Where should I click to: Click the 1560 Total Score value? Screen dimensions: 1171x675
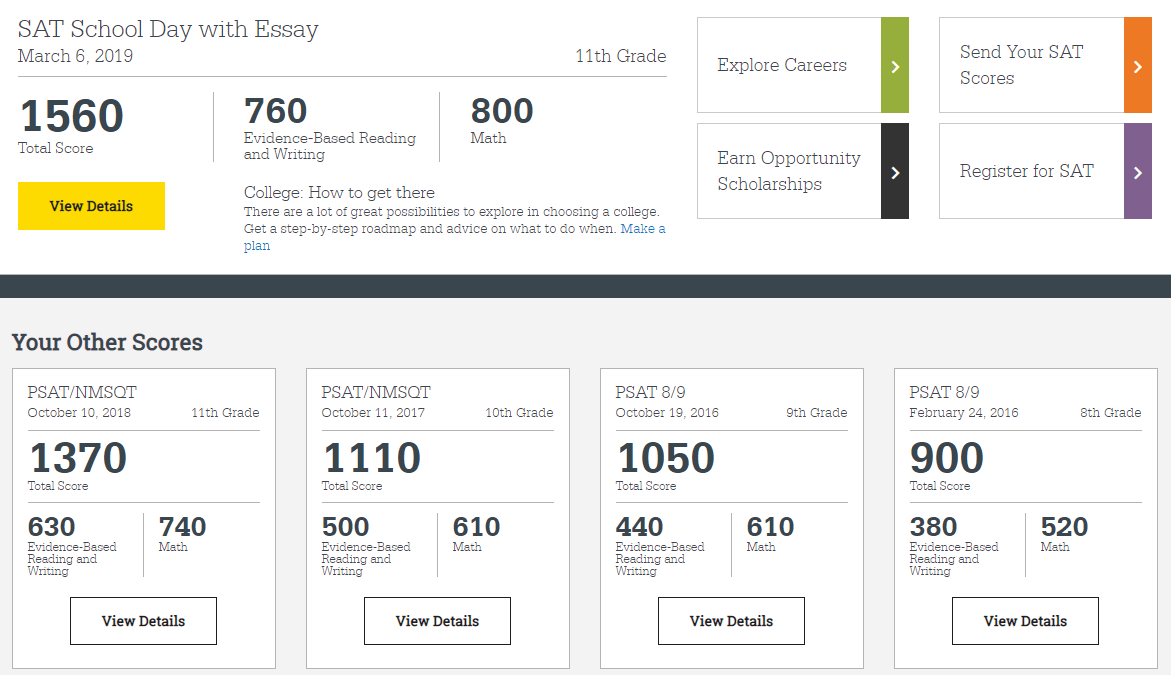pos(70,117)
